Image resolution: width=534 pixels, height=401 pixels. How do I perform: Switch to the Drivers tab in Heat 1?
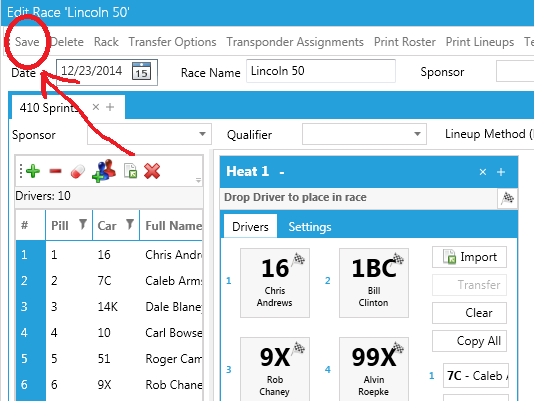250,227
